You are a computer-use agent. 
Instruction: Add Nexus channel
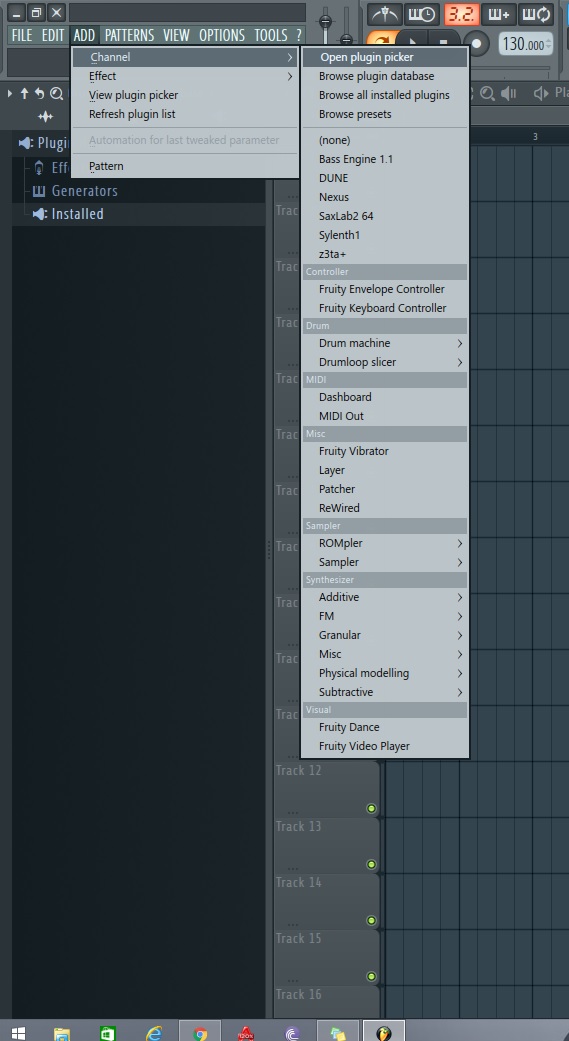pyautogui.click(x=384, y=197)
